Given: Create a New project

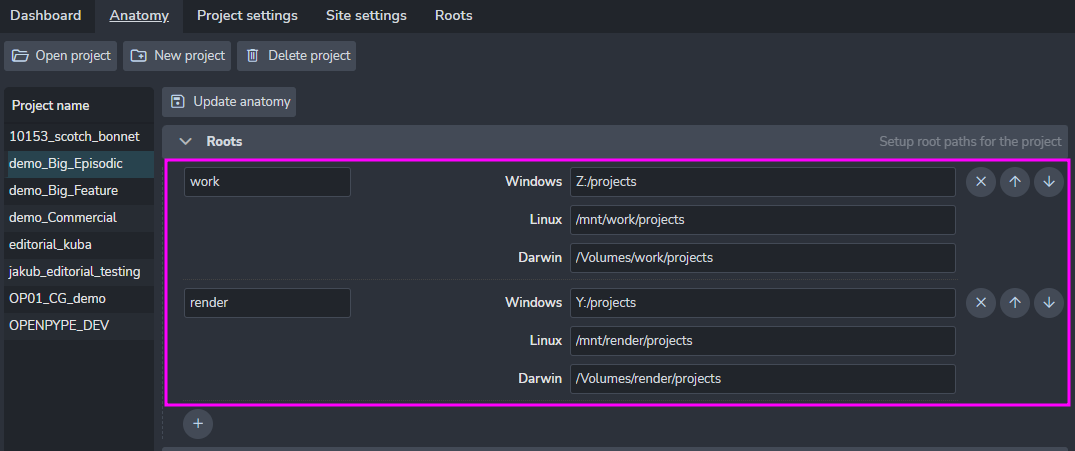Looking at the screenshot, I should 177,56.
